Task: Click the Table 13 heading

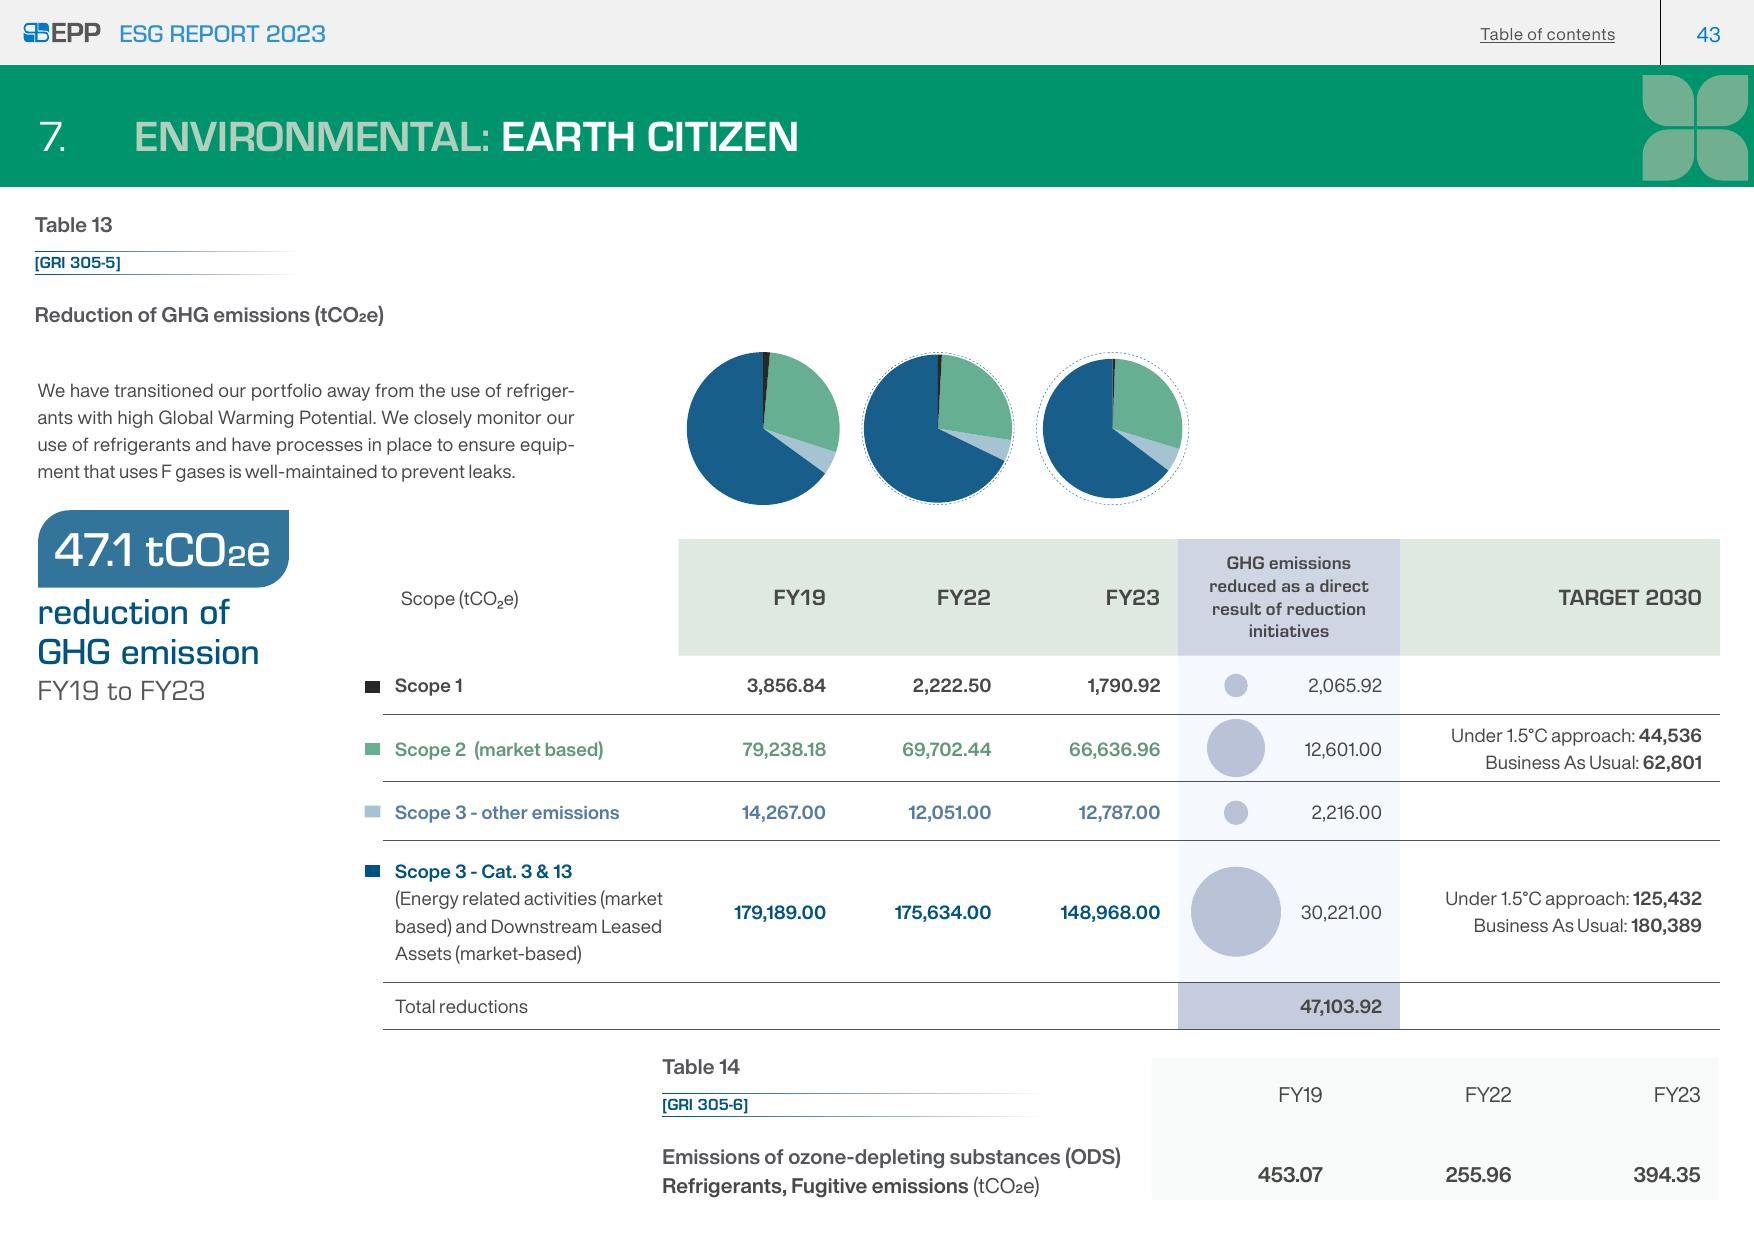Action: pyautogui.click(x=73, y=225)
